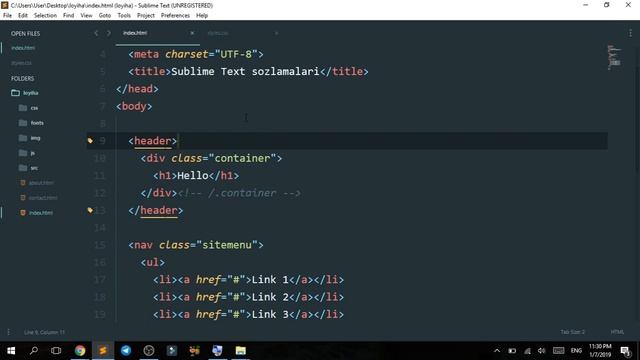Click the "Link 3" anchor text in code

coord(270,314)
